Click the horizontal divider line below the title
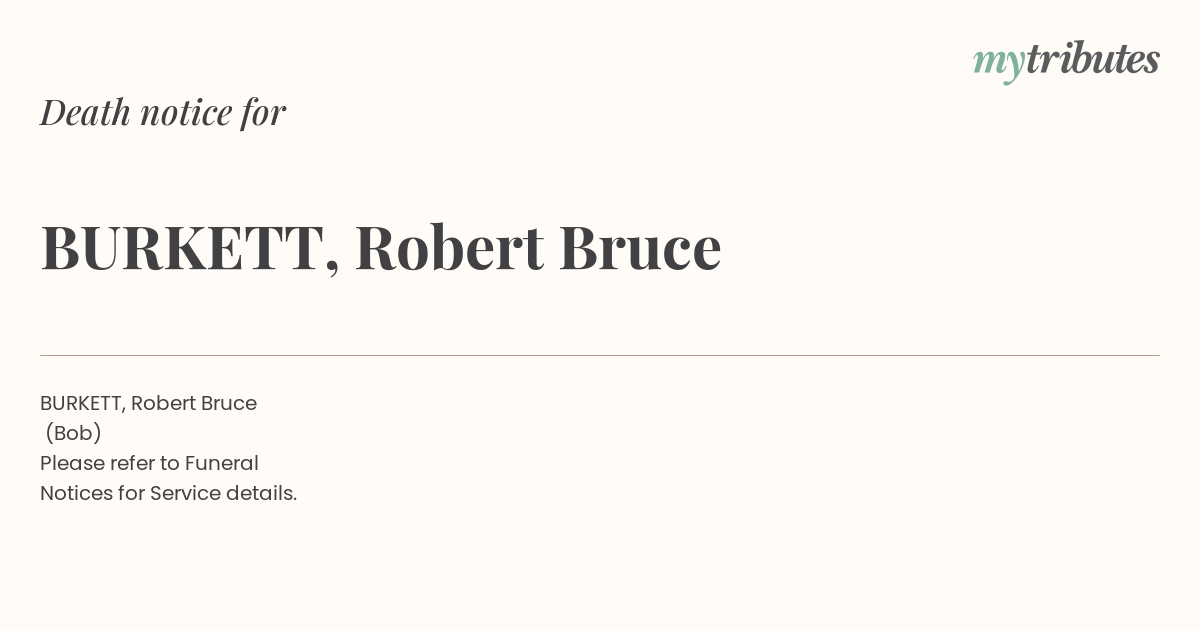1200x630 pixels. tap(600, 355)
